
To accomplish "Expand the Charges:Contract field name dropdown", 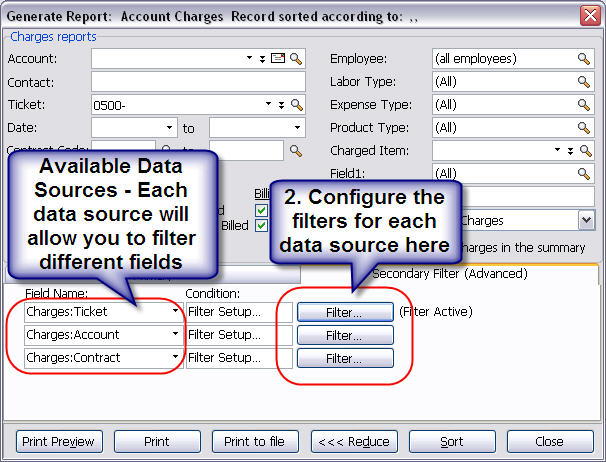I will (176, 358).
